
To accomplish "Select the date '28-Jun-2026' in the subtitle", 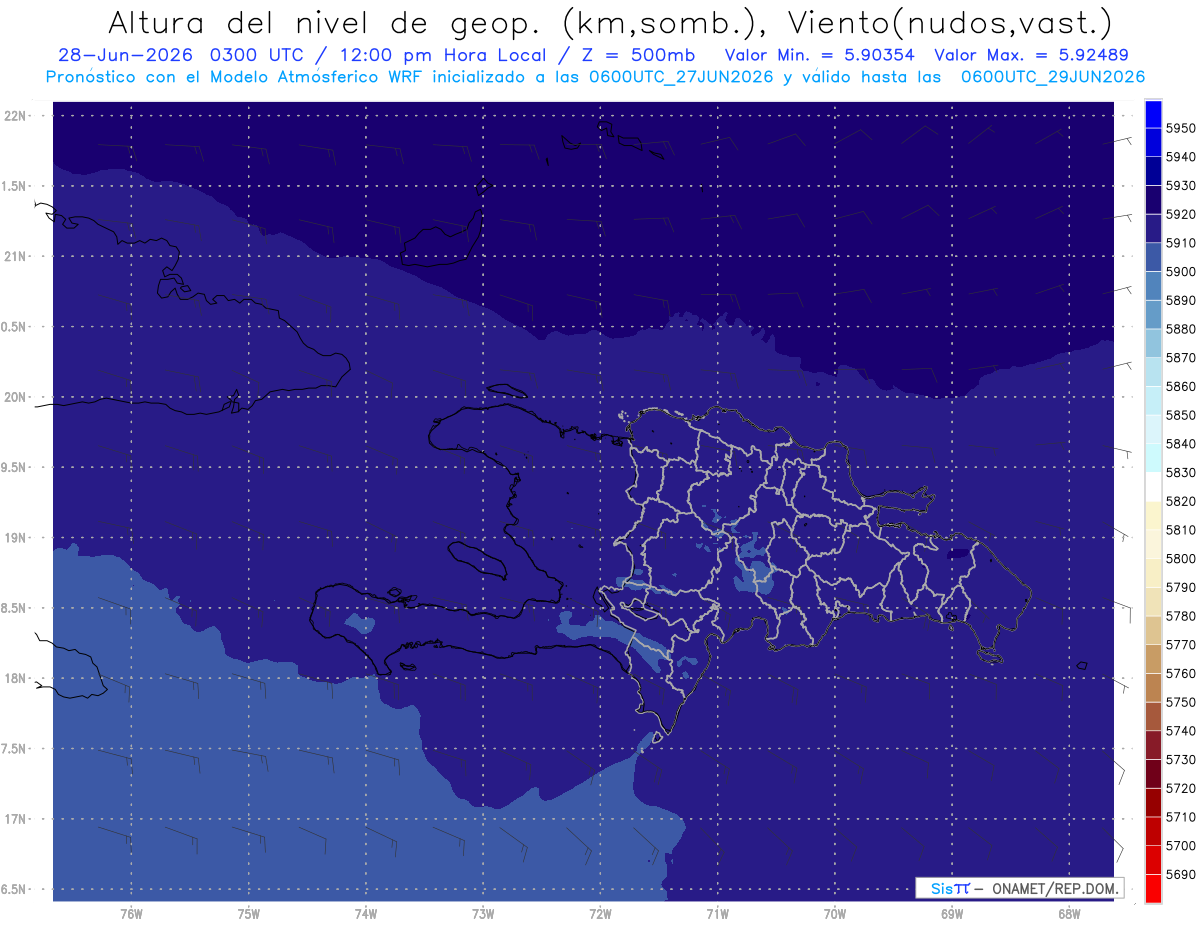I will [x=126, y=56].
